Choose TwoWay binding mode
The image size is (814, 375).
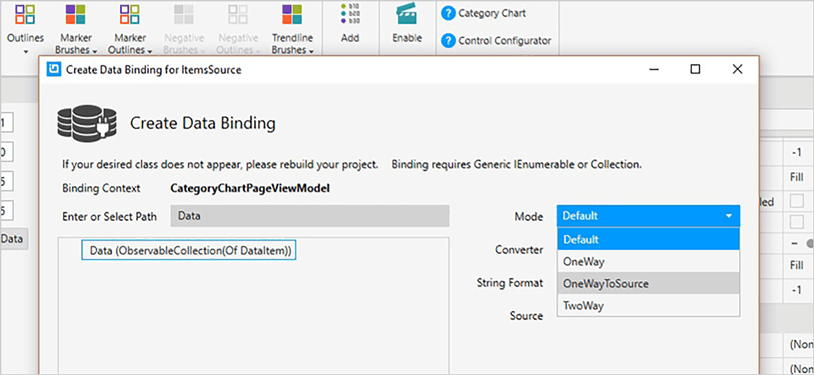(648, 305)
